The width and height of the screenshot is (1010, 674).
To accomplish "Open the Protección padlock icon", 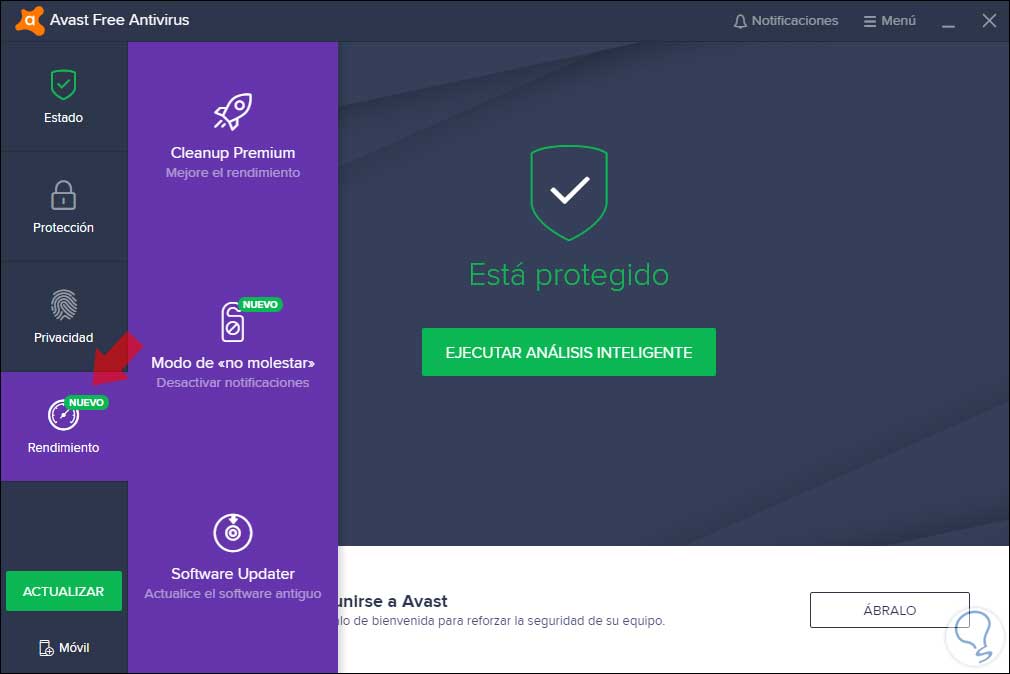I will pos(63,195).
